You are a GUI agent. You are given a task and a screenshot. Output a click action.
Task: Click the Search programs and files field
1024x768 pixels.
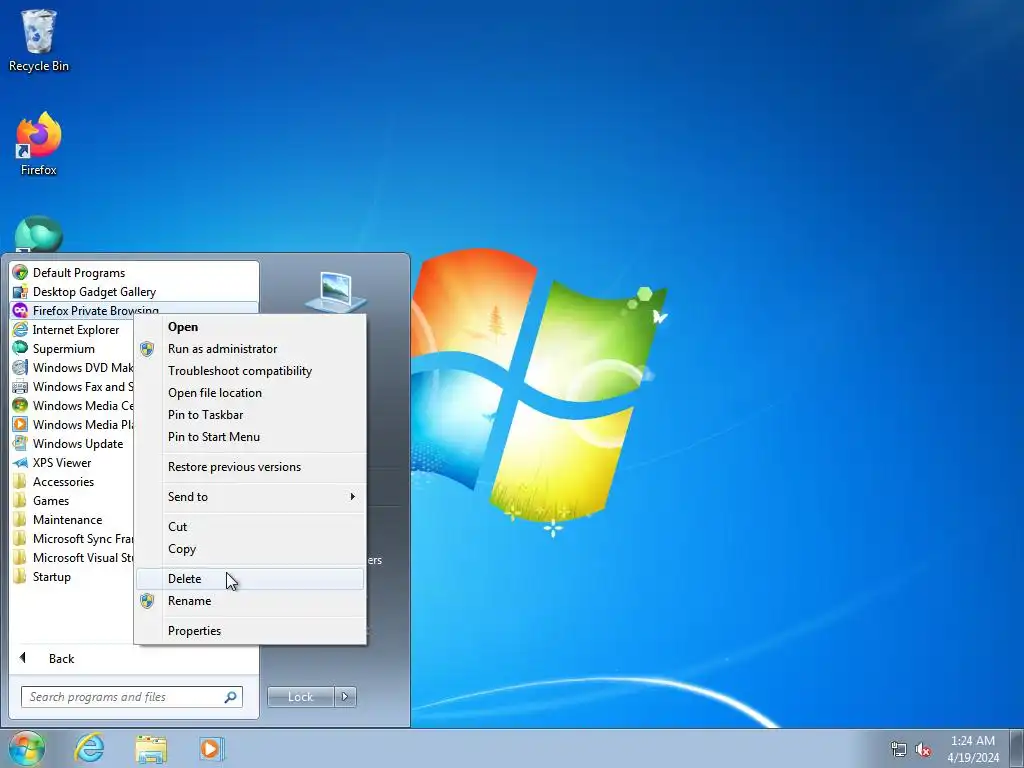point(132,697)
